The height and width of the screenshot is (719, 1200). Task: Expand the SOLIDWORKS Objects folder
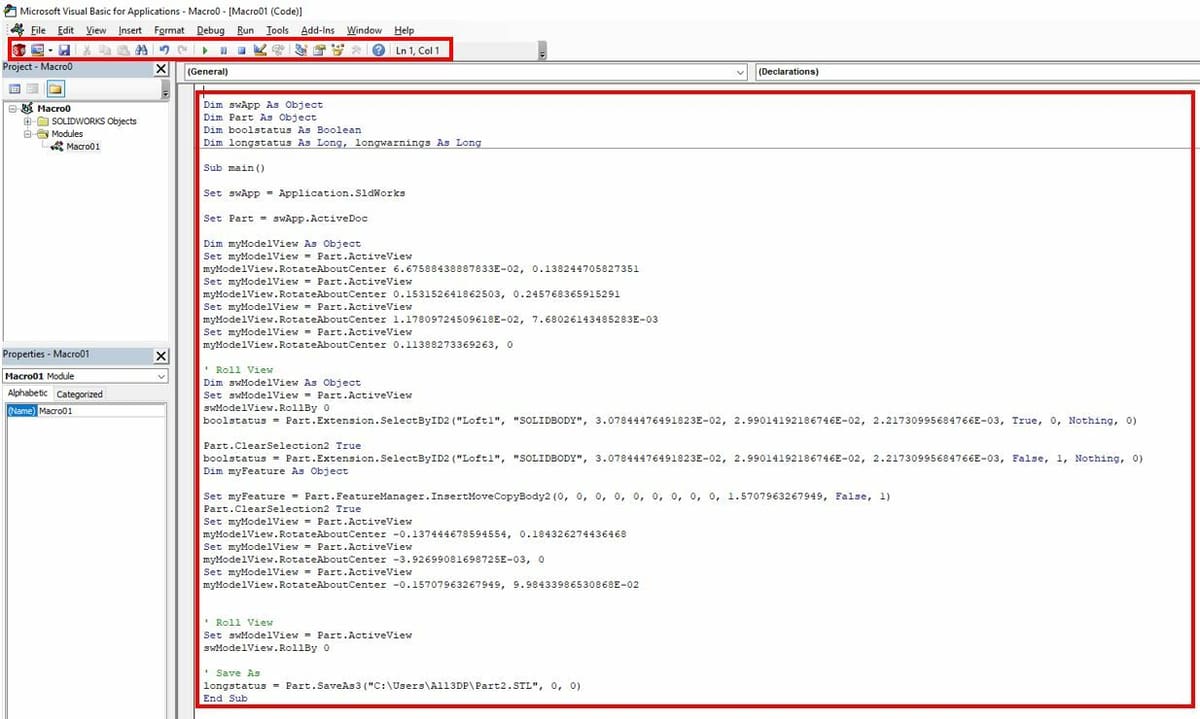tap(28, 121)
